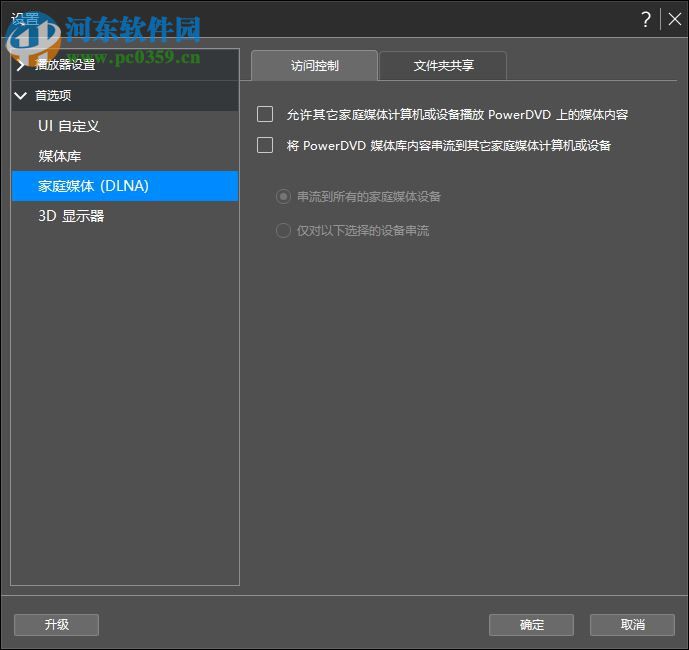The image size is (689, 650).
Task: Open the help question mark icon
Action: [x=645, y=19]
